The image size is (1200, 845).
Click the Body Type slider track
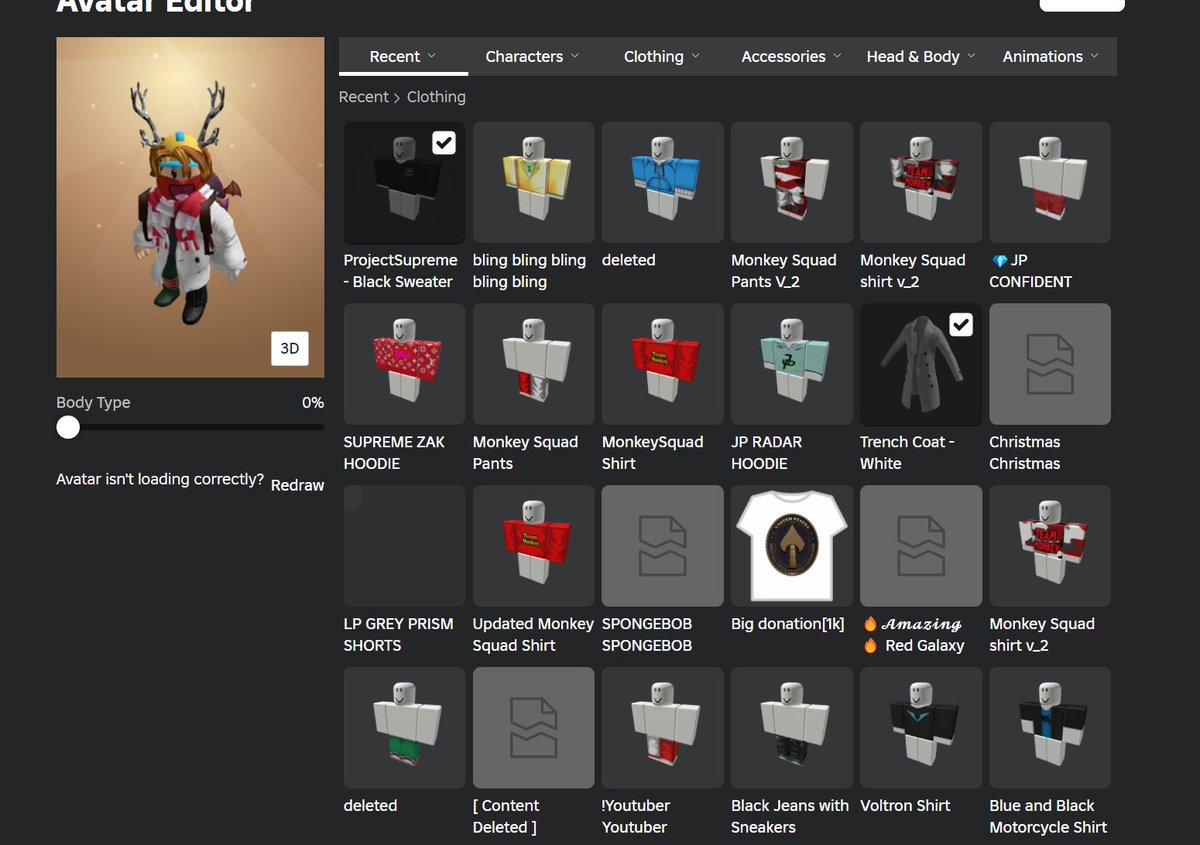[190, 427]
